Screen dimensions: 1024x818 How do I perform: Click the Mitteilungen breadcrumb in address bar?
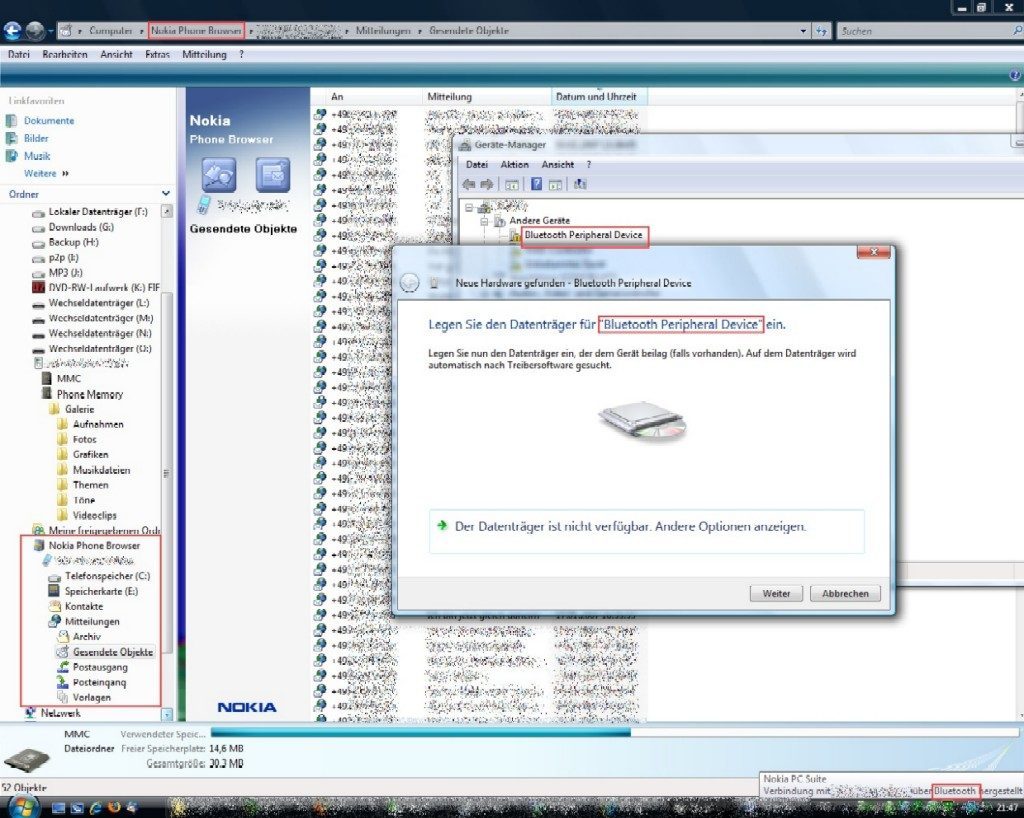tap(383, 31)
